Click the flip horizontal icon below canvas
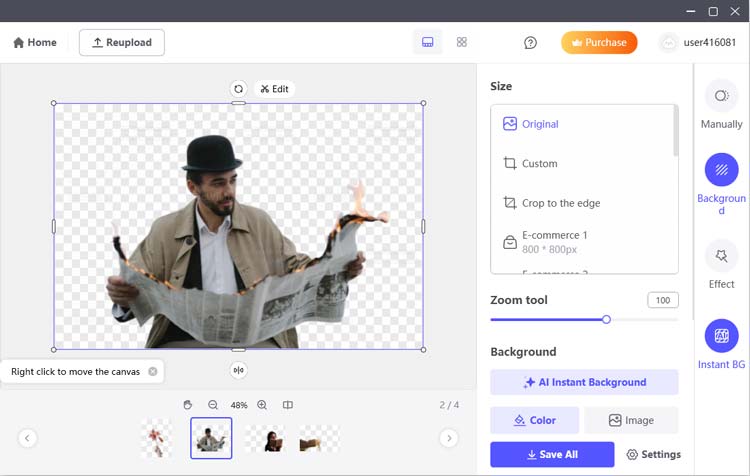The image size is (750, 476). point(238,370)
